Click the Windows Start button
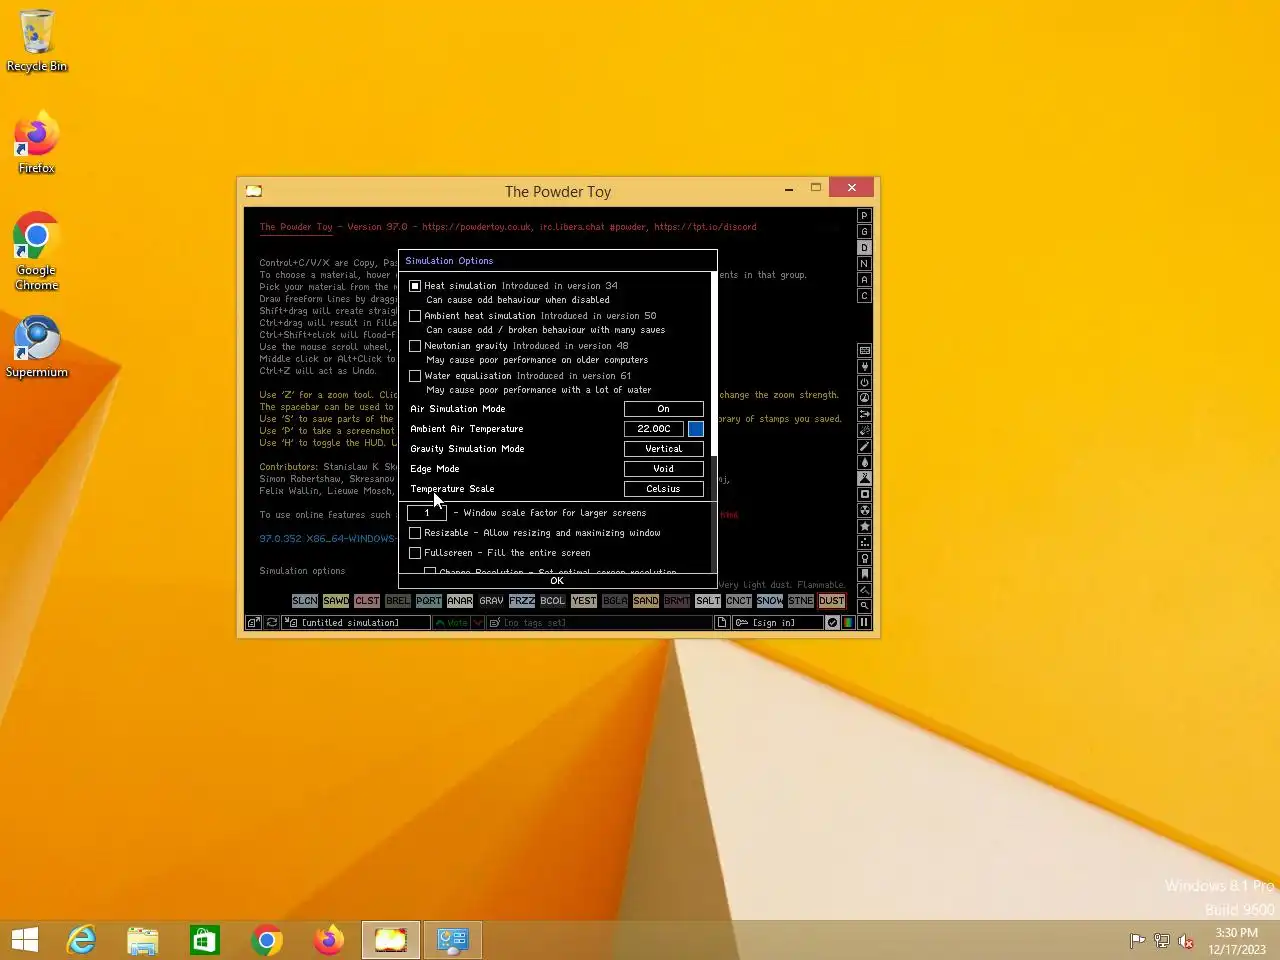Image resolution: width=1280 pixels, height=960 pixels. coord(25,940)
